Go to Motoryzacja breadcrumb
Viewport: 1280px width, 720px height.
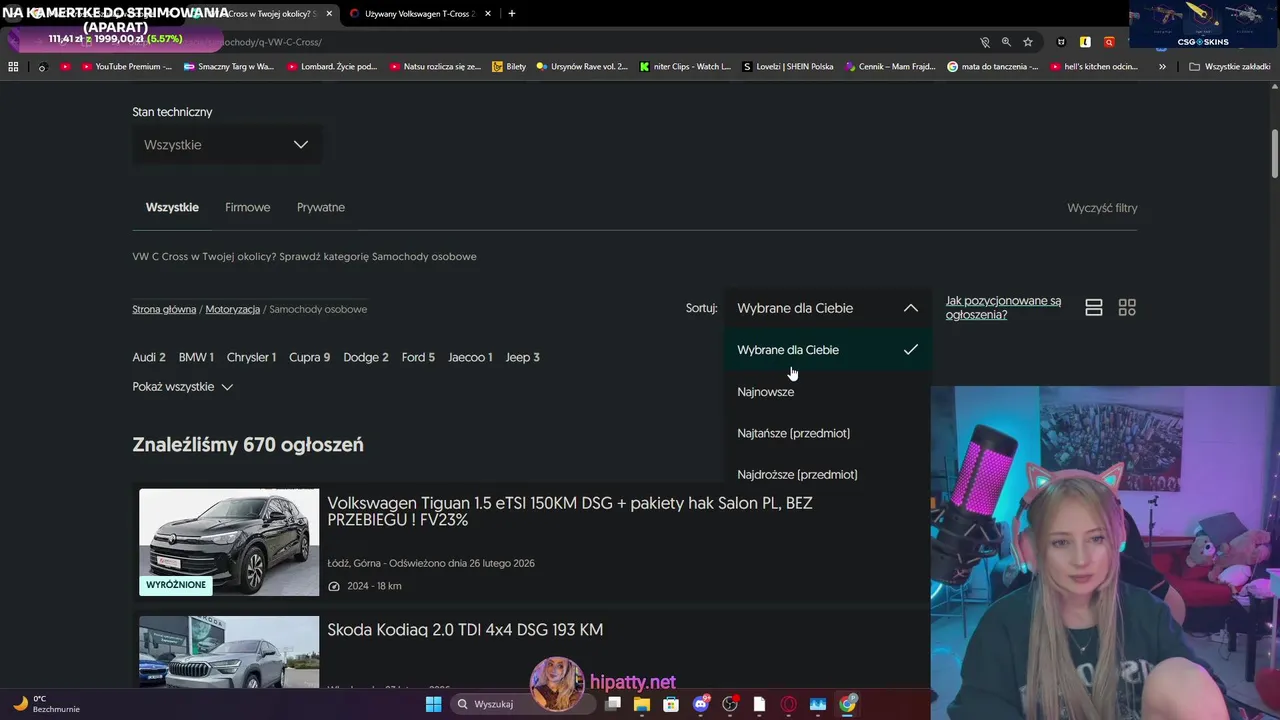click(x=233, y=310)
